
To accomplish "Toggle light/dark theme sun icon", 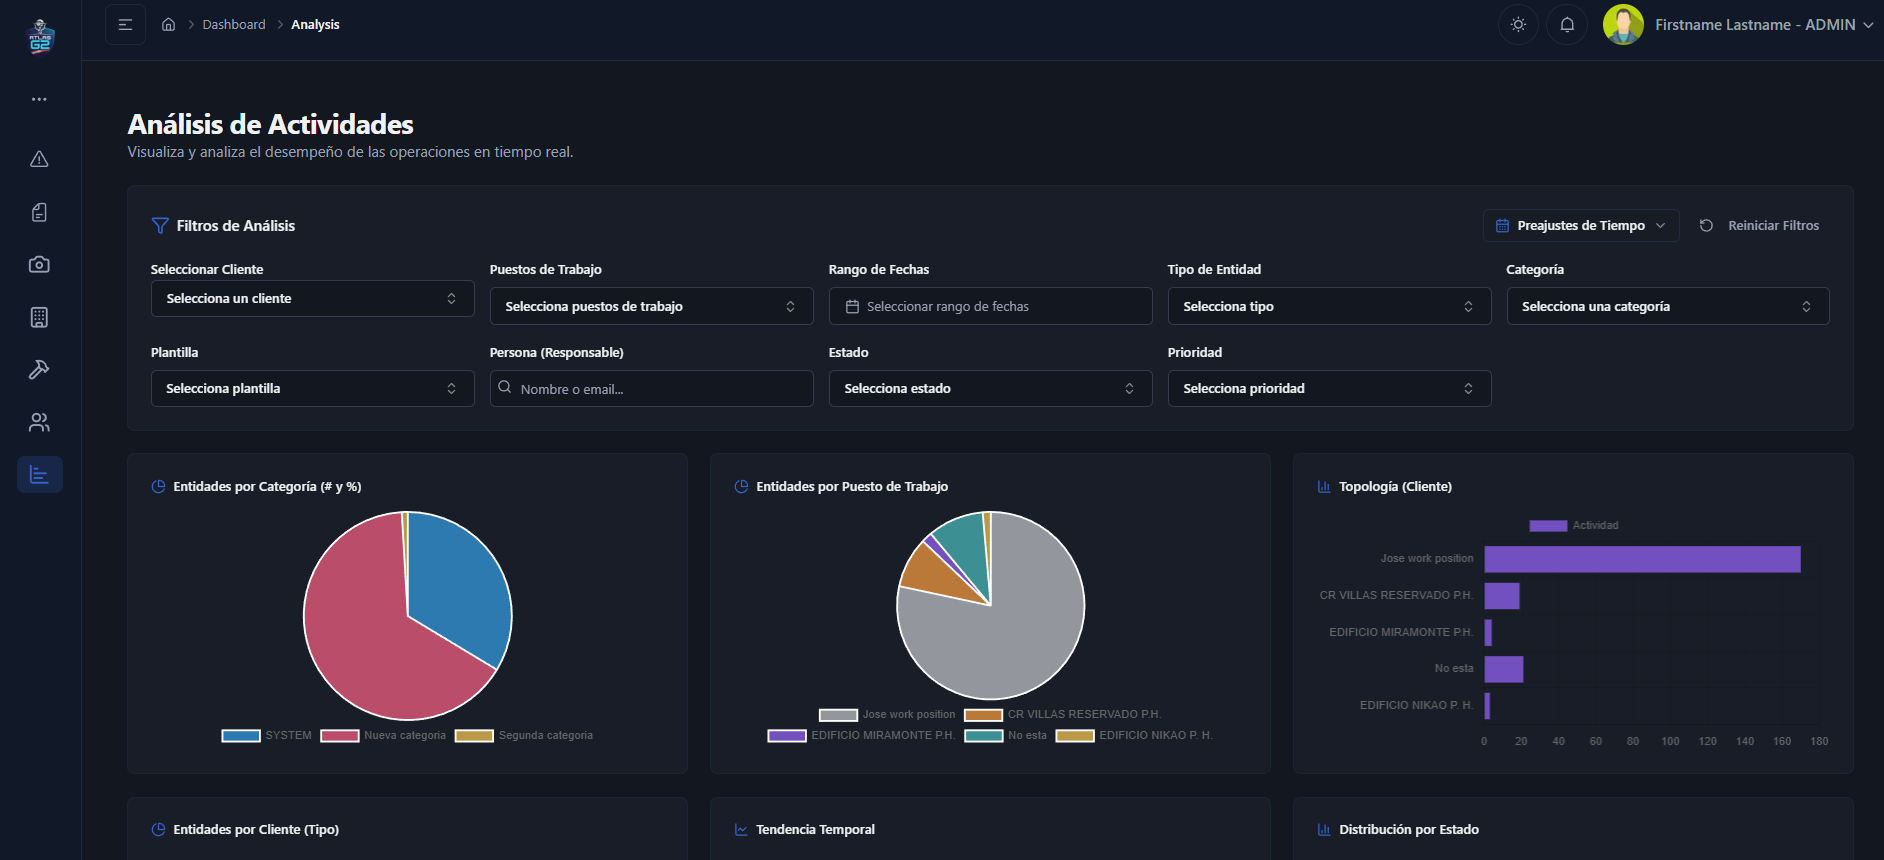I will tap(1517, 25).
